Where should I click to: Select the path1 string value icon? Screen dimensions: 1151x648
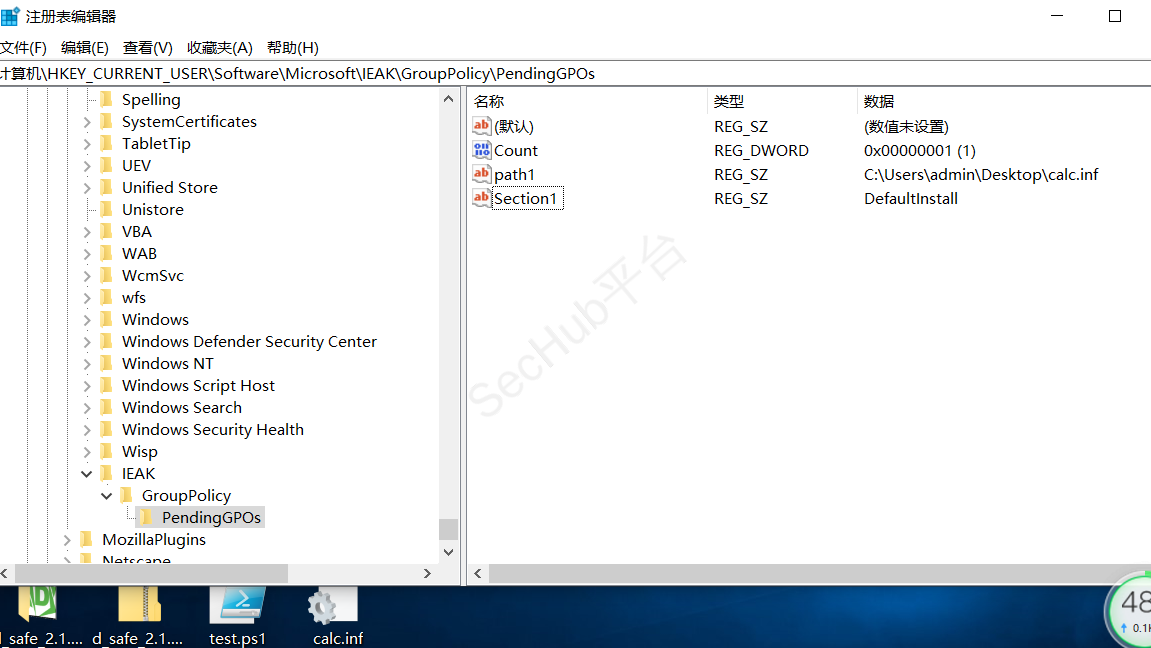tap(482, 175)
